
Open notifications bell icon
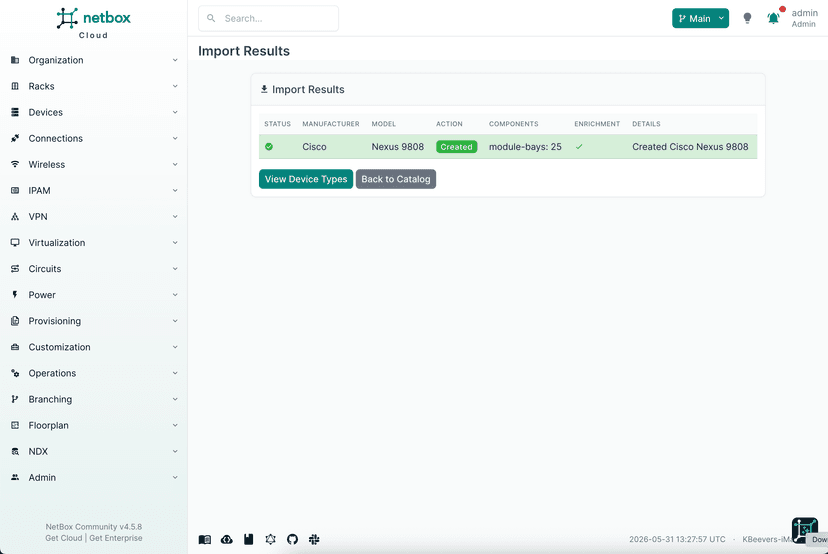click(x=774, y=18)
